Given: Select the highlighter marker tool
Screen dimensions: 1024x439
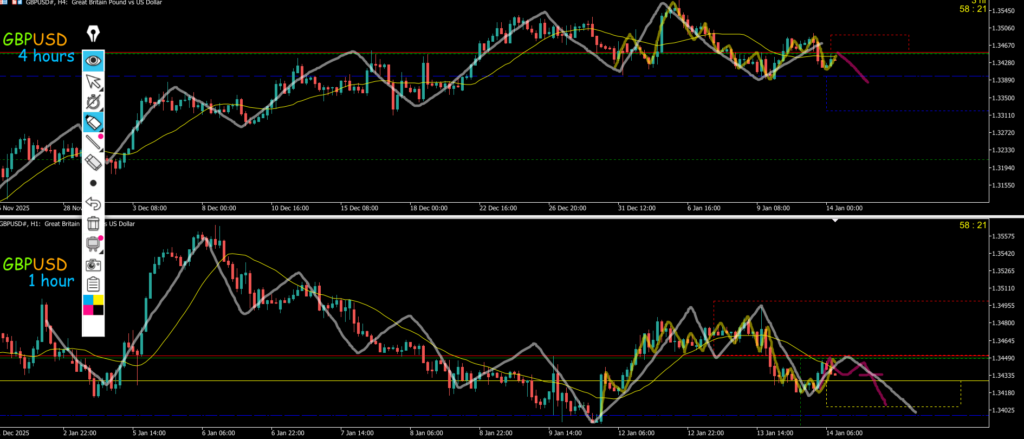Looking at the screenshot, I should 94,122.
